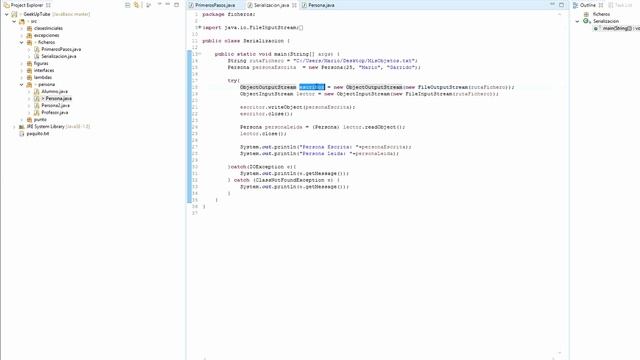Image resolution: width=640 pixels, height=360 pixels.
Task: Expand folded imports on line 3
Action: pos(200,27)
